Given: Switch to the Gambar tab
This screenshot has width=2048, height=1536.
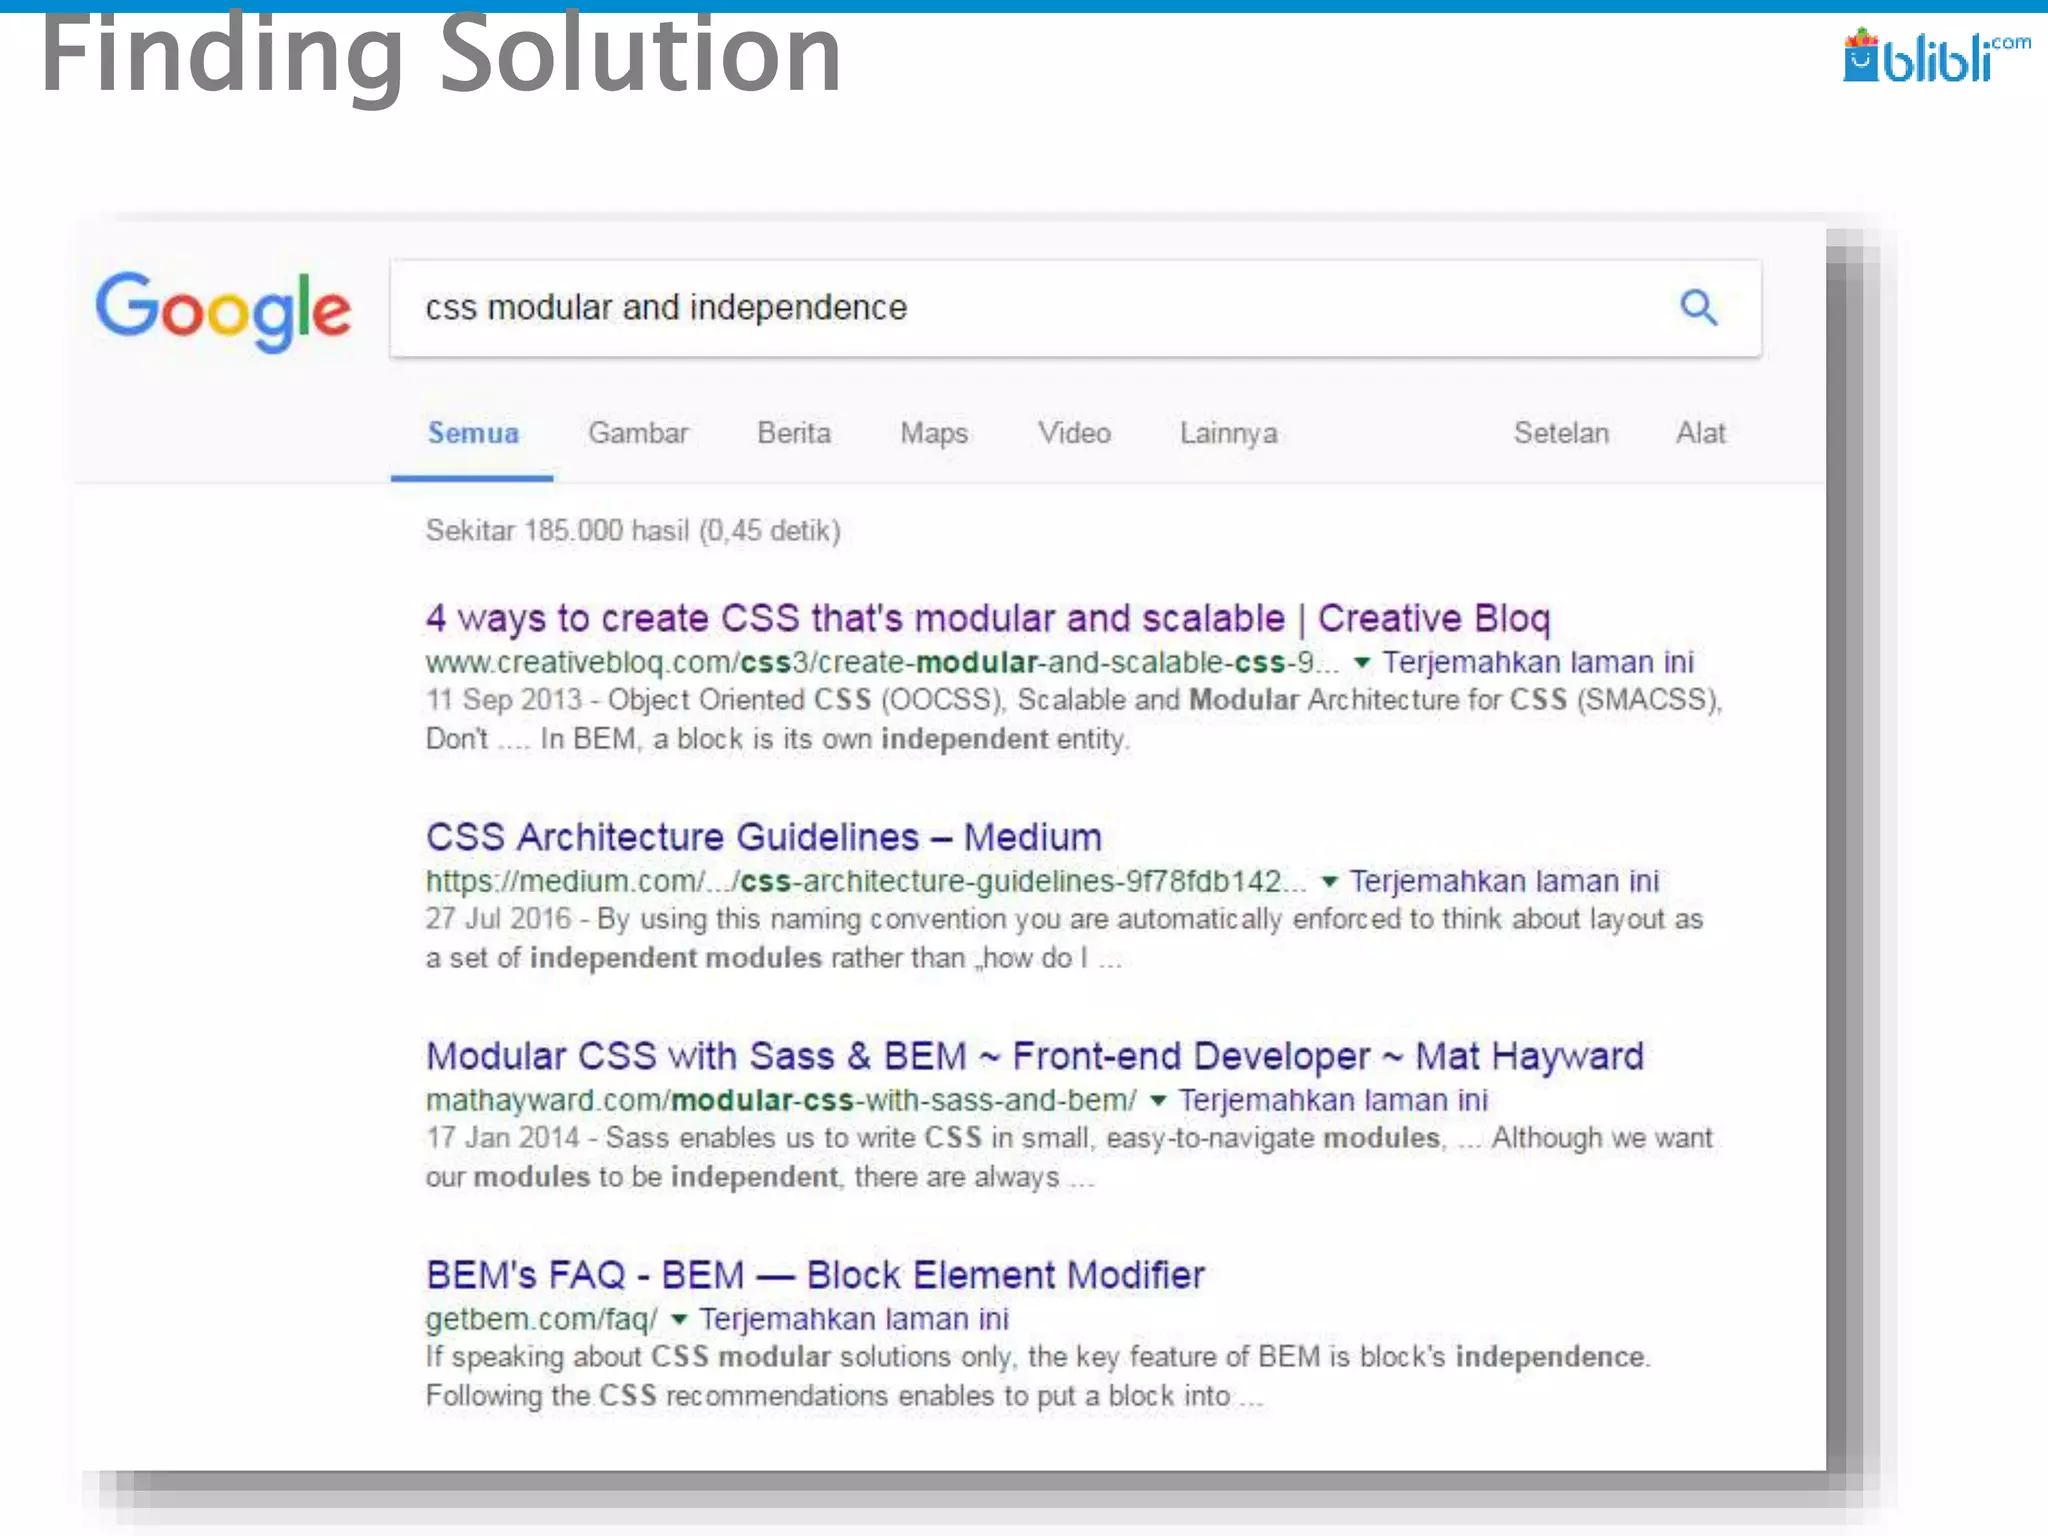Looking at the screenshot, I should [x=638, y=433].
